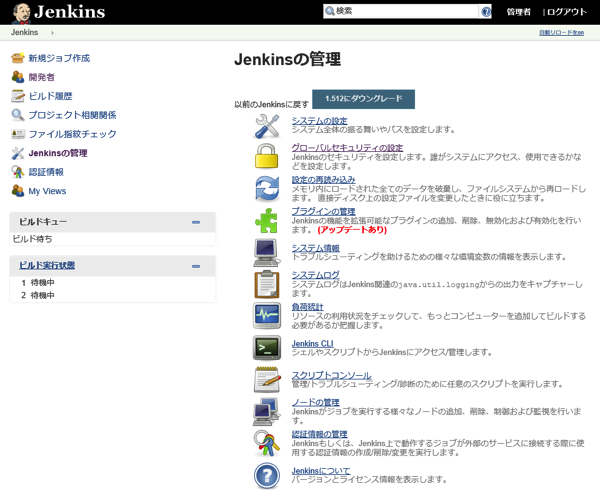Click the ファイル指紋チェック icon
600x491 pixels.
18,134
